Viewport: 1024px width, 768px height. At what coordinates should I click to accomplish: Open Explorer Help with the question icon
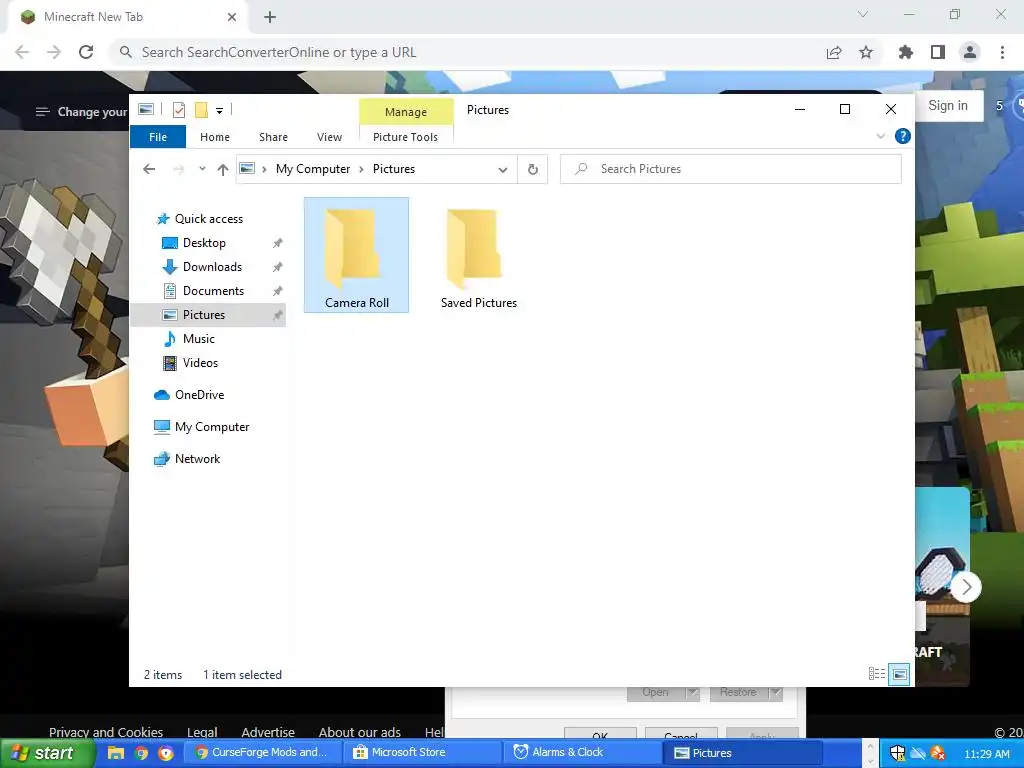903,136
